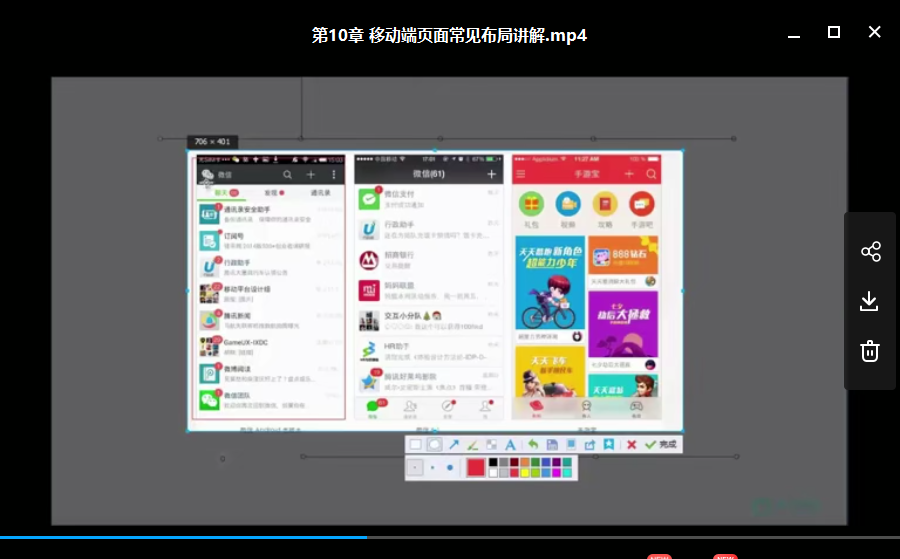
Task: Cancel the screenshot with the red X
Action: pos(631,445)
